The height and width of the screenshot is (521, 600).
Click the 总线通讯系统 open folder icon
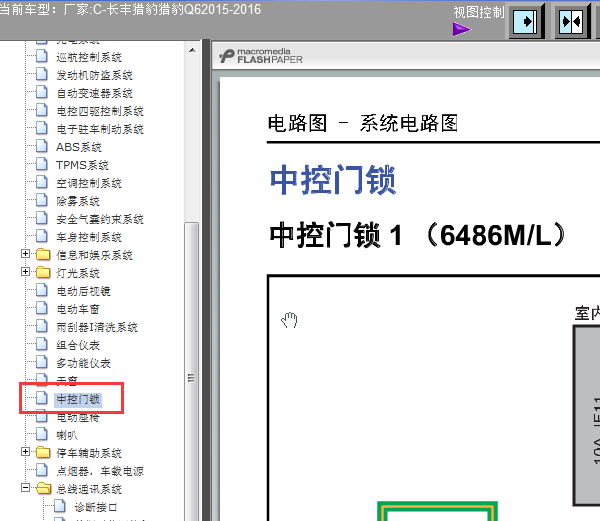coord(42,489)
